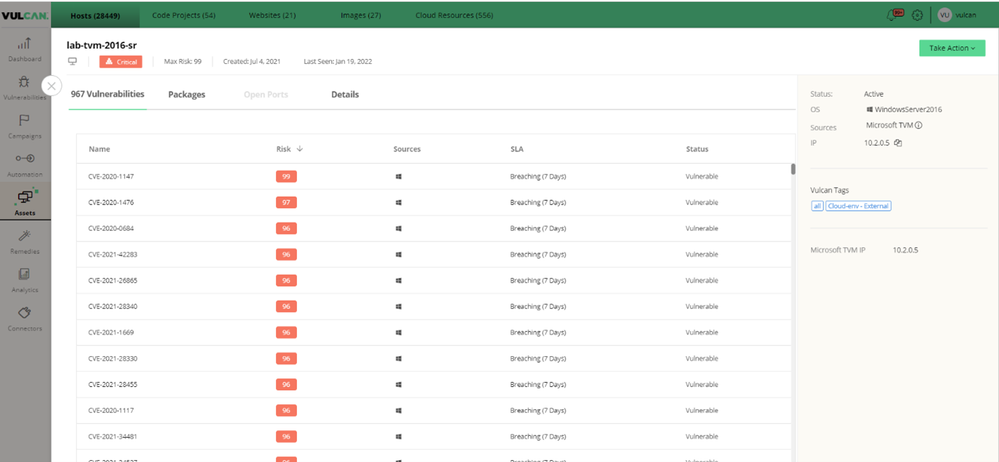999x462 pixels.
Task: Click the host type monitor icon
Action: click(73, 61)
